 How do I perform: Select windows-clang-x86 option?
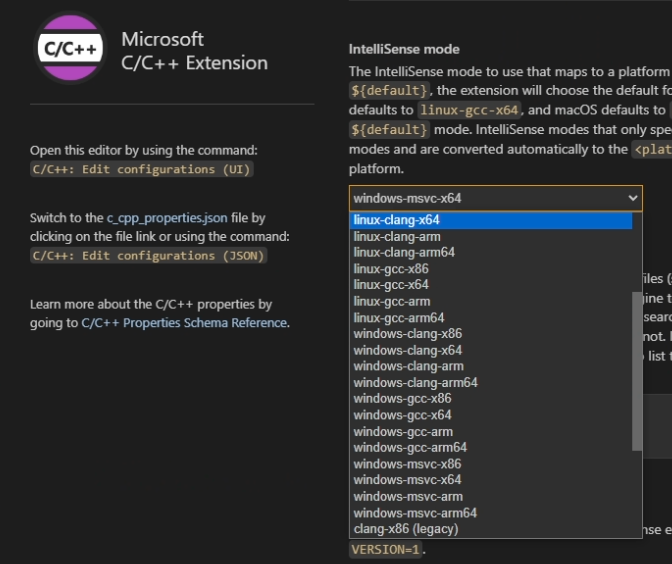491,334
